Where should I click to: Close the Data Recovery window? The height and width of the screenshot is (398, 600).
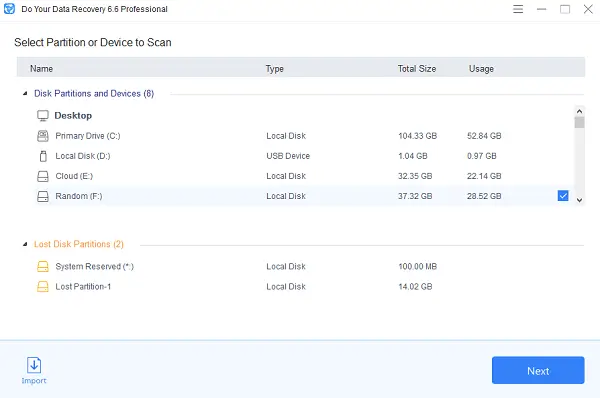point(588,9)
